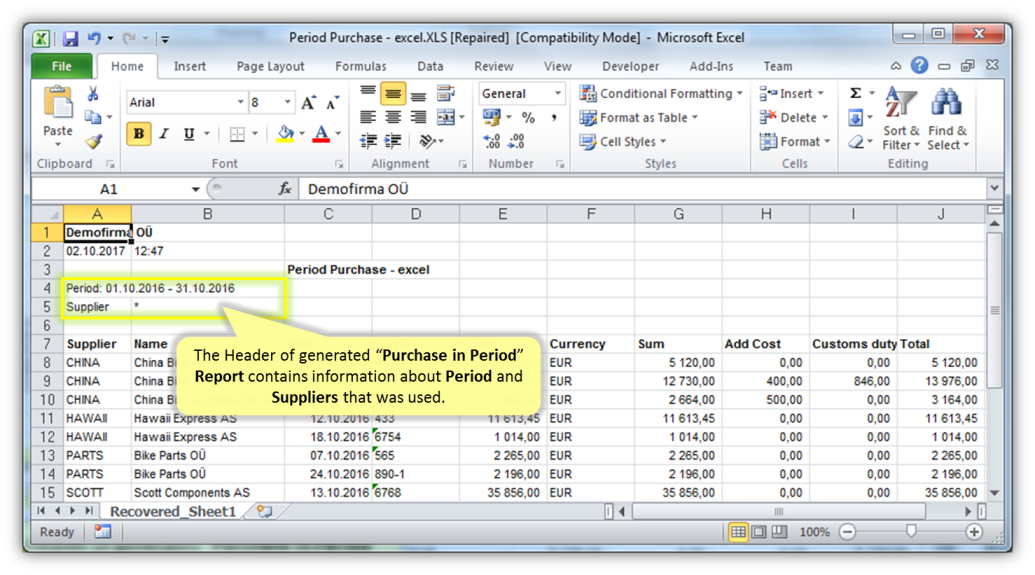Decrease decimal places

click(x=517, y=141)
